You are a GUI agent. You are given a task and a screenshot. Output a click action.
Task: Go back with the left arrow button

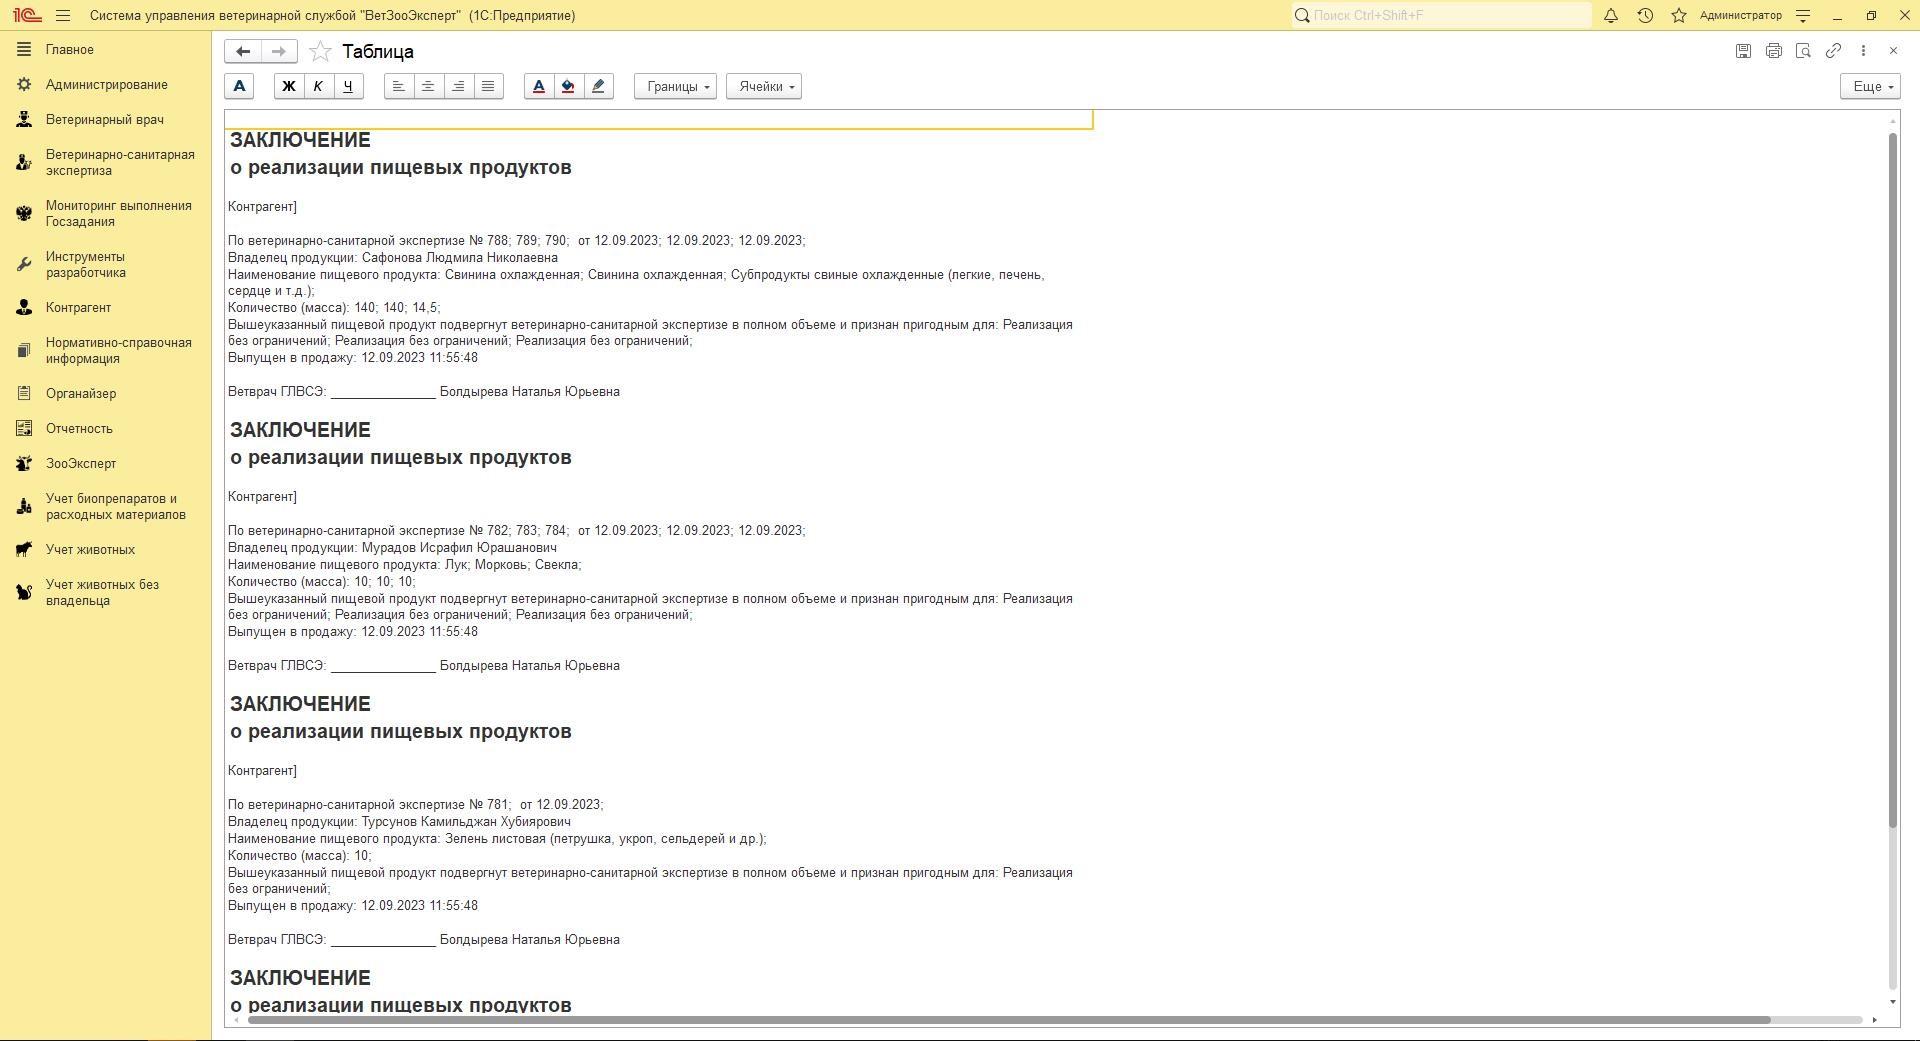tap(243, 51)
